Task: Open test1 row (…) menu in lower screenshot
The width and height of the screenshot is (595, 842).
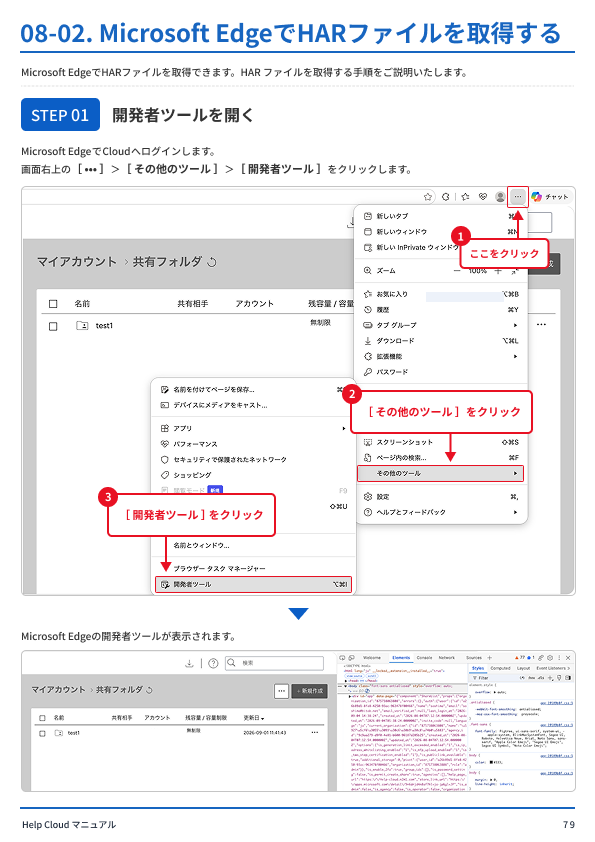Action: pyautogui.click(x=315, y=732)
